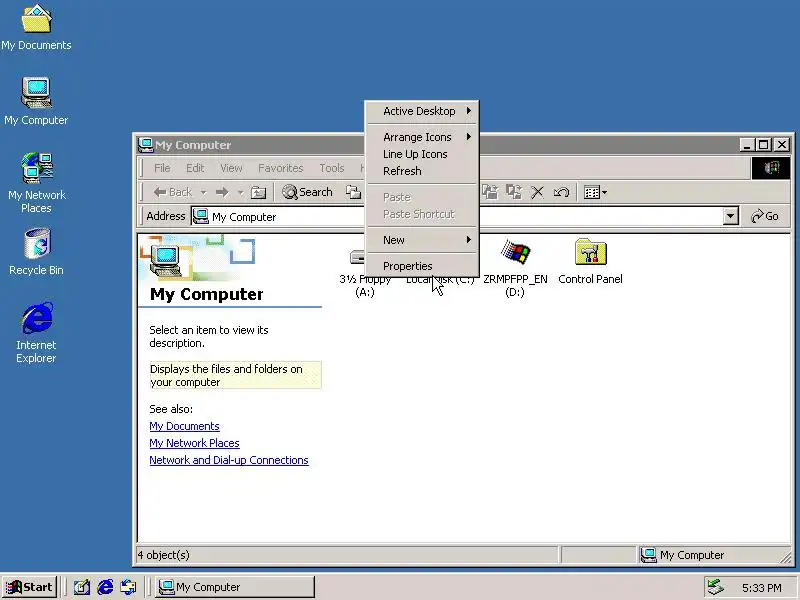
Task: Open the My Documents link
Action: tap(184, 426)
